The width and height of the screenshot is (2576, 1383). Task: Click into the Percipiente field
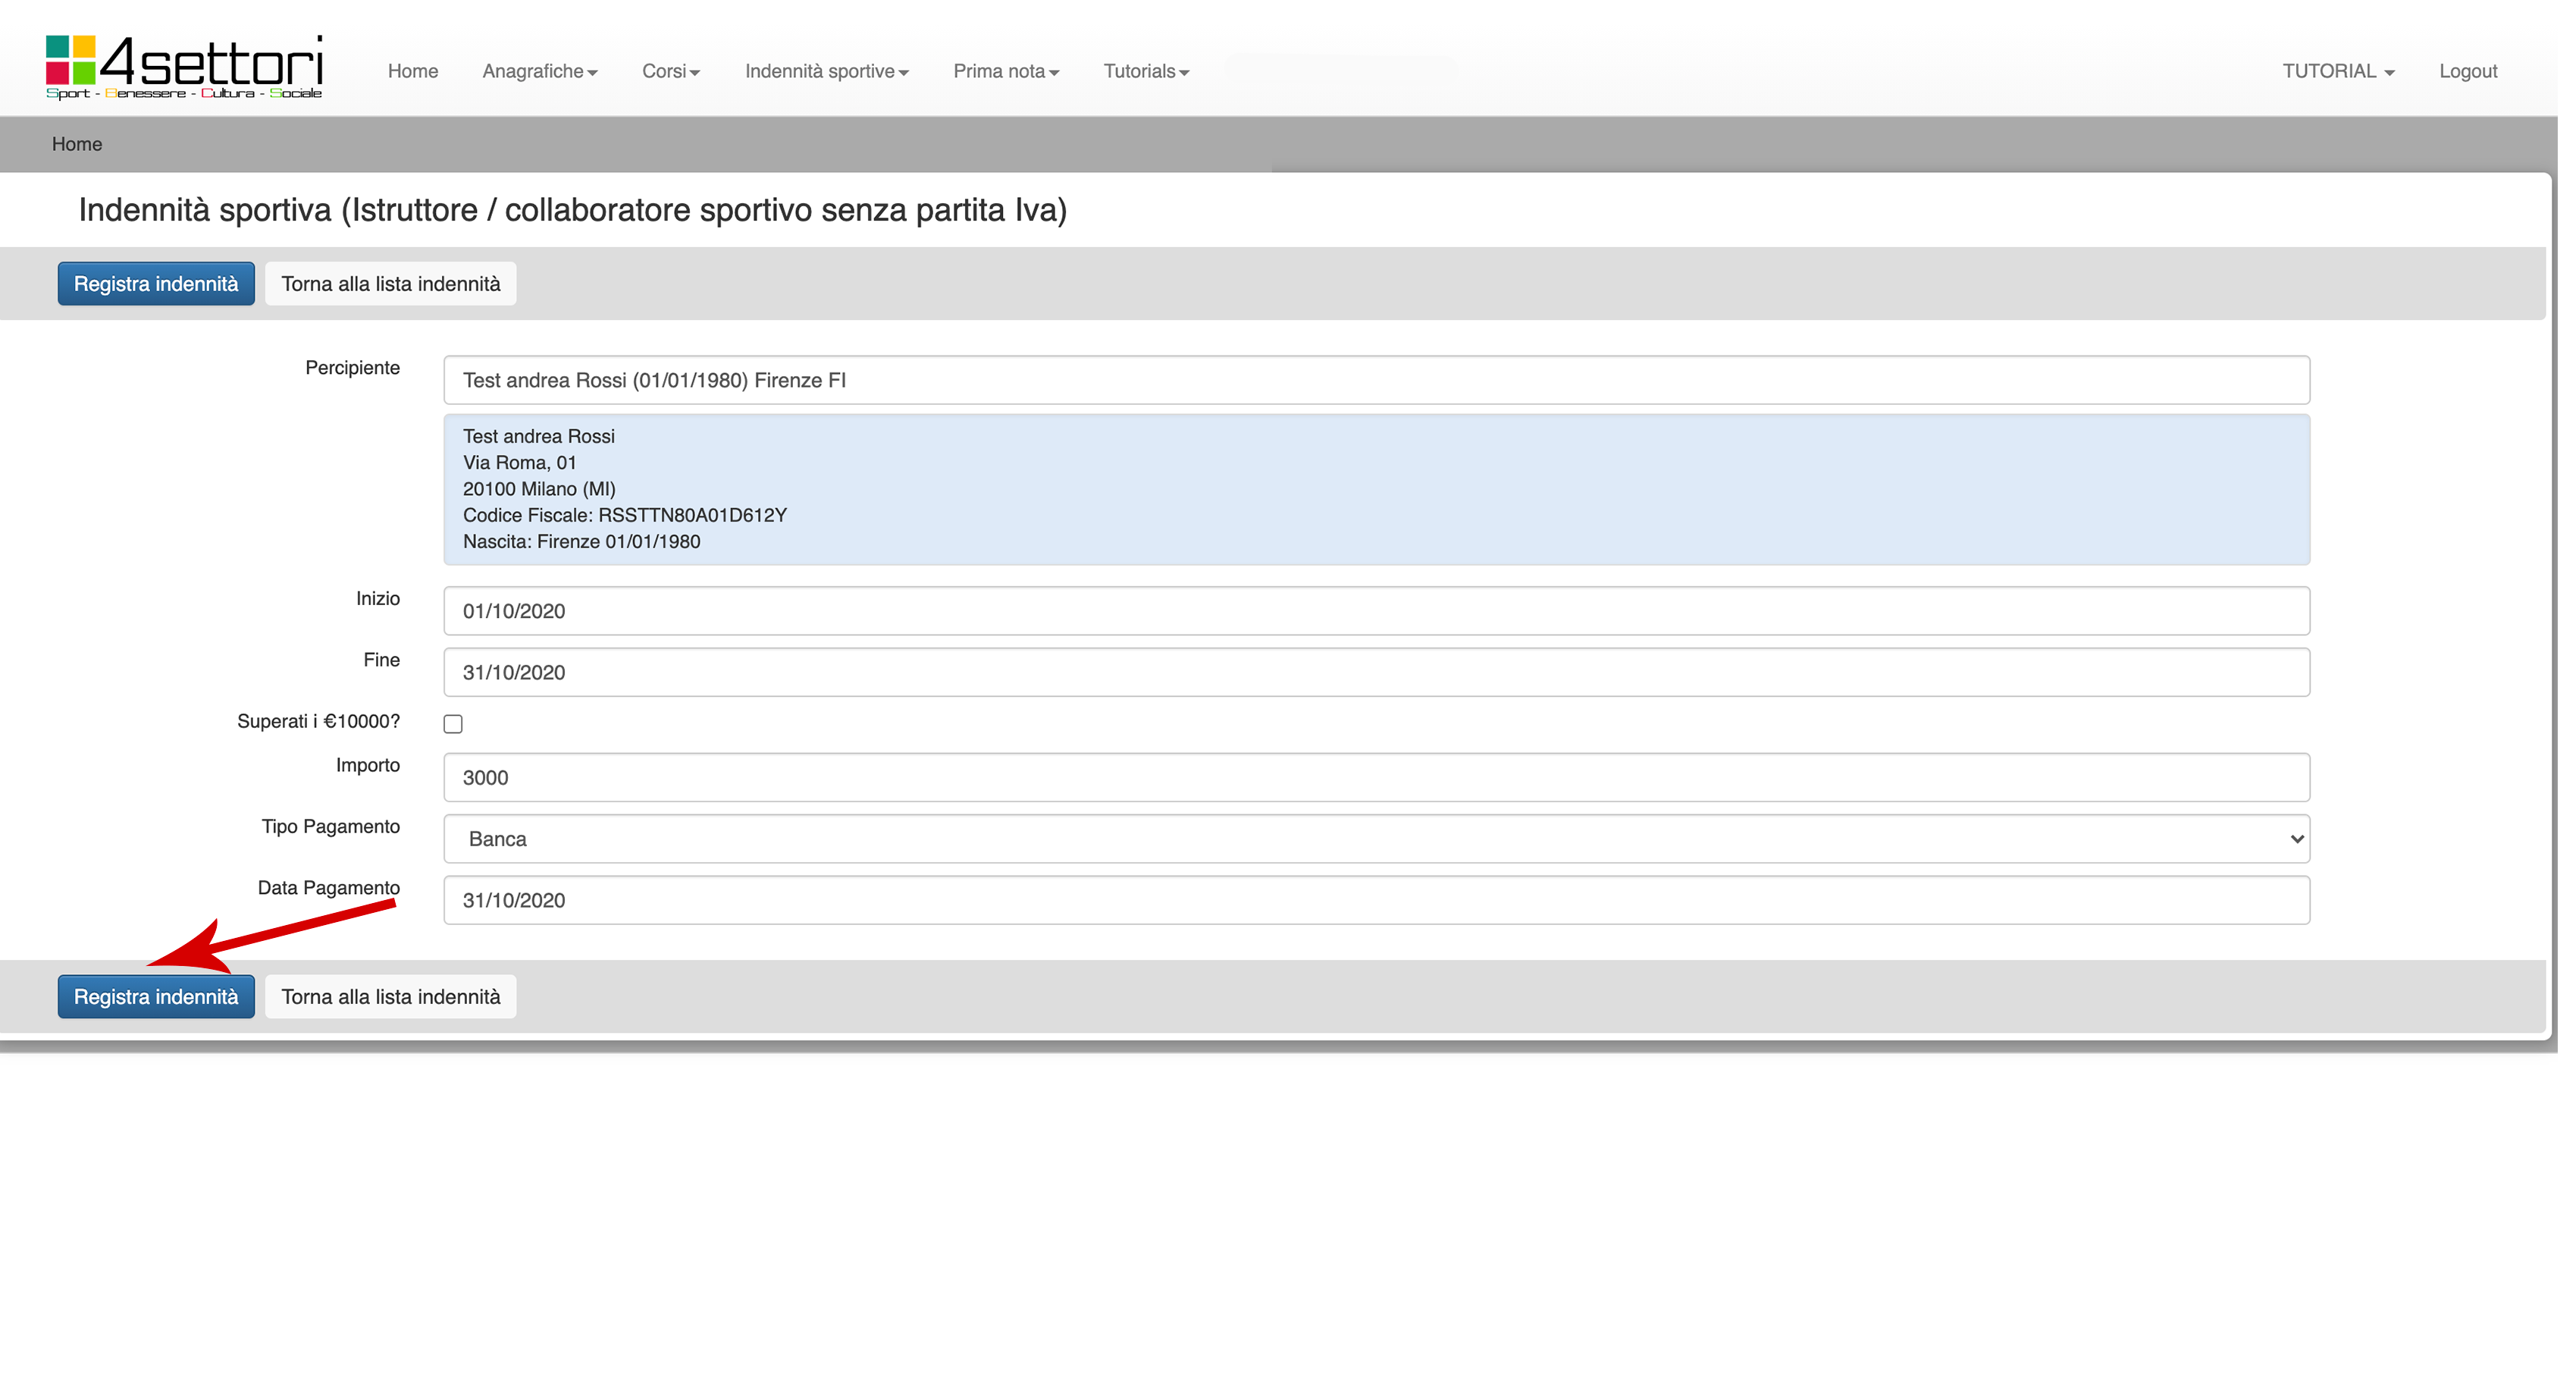pos(1376,380)
